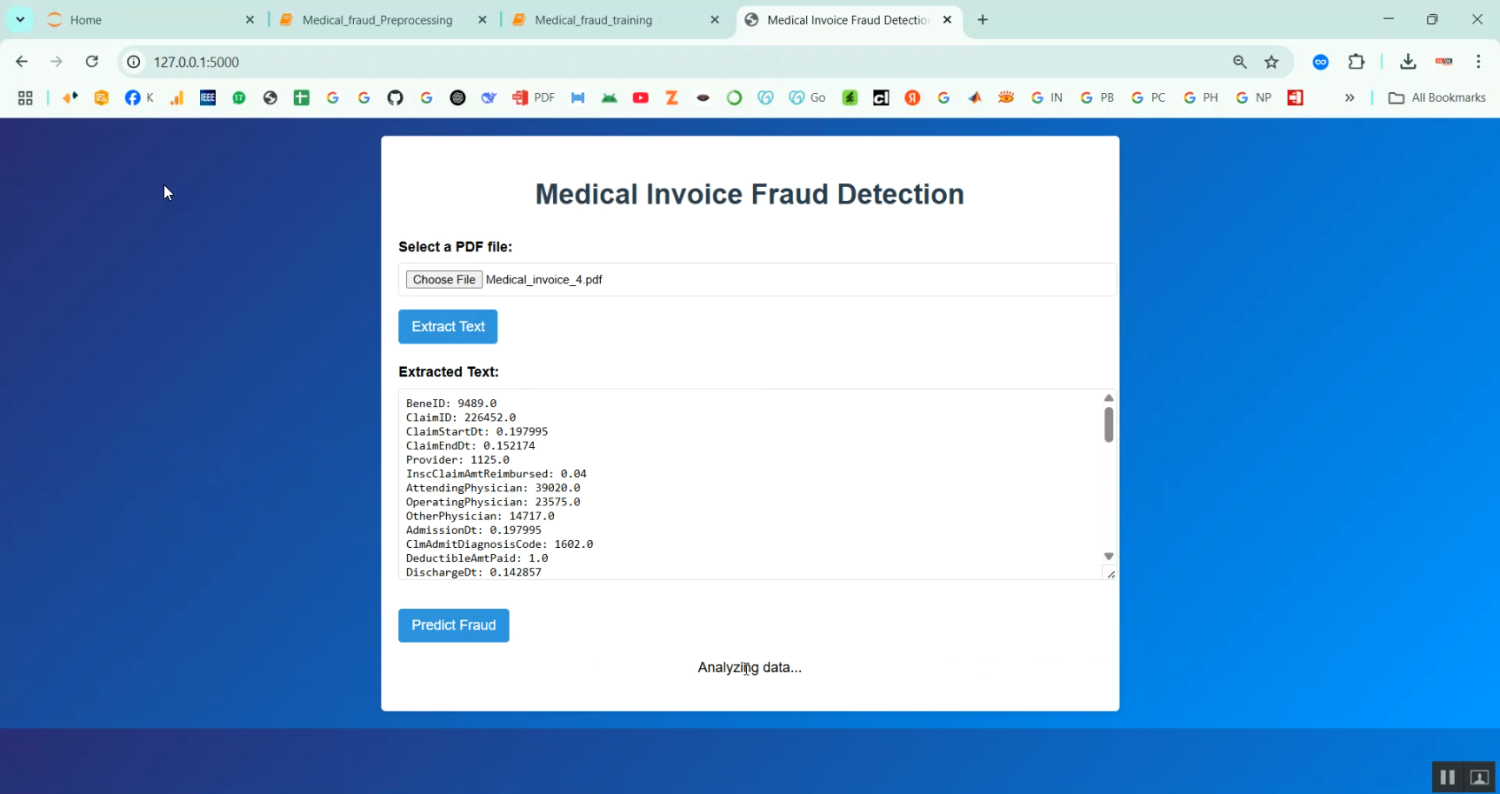Screen dimensions: 1500x794
Task: Open the orange eye bookmark
Action: click(x=1006, y=98)
